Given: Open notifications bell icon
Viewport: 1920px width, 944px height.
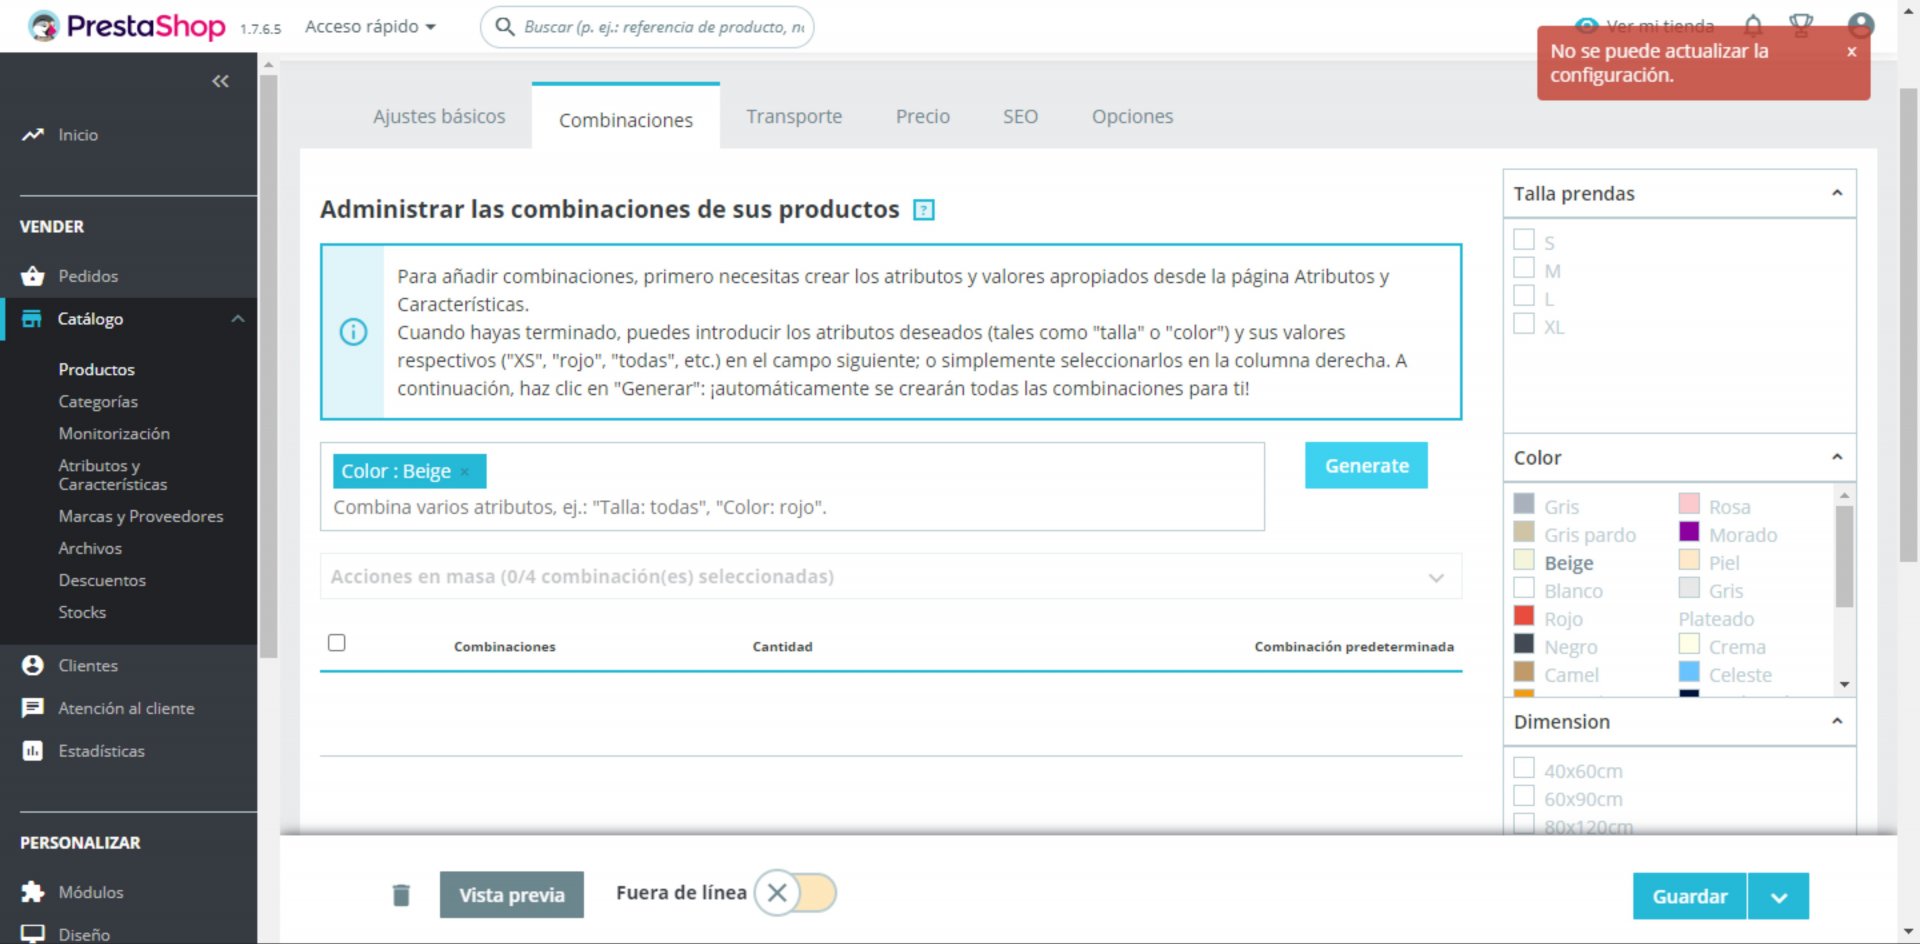Looking at the screenshot, I should [x=1753, y=25].
